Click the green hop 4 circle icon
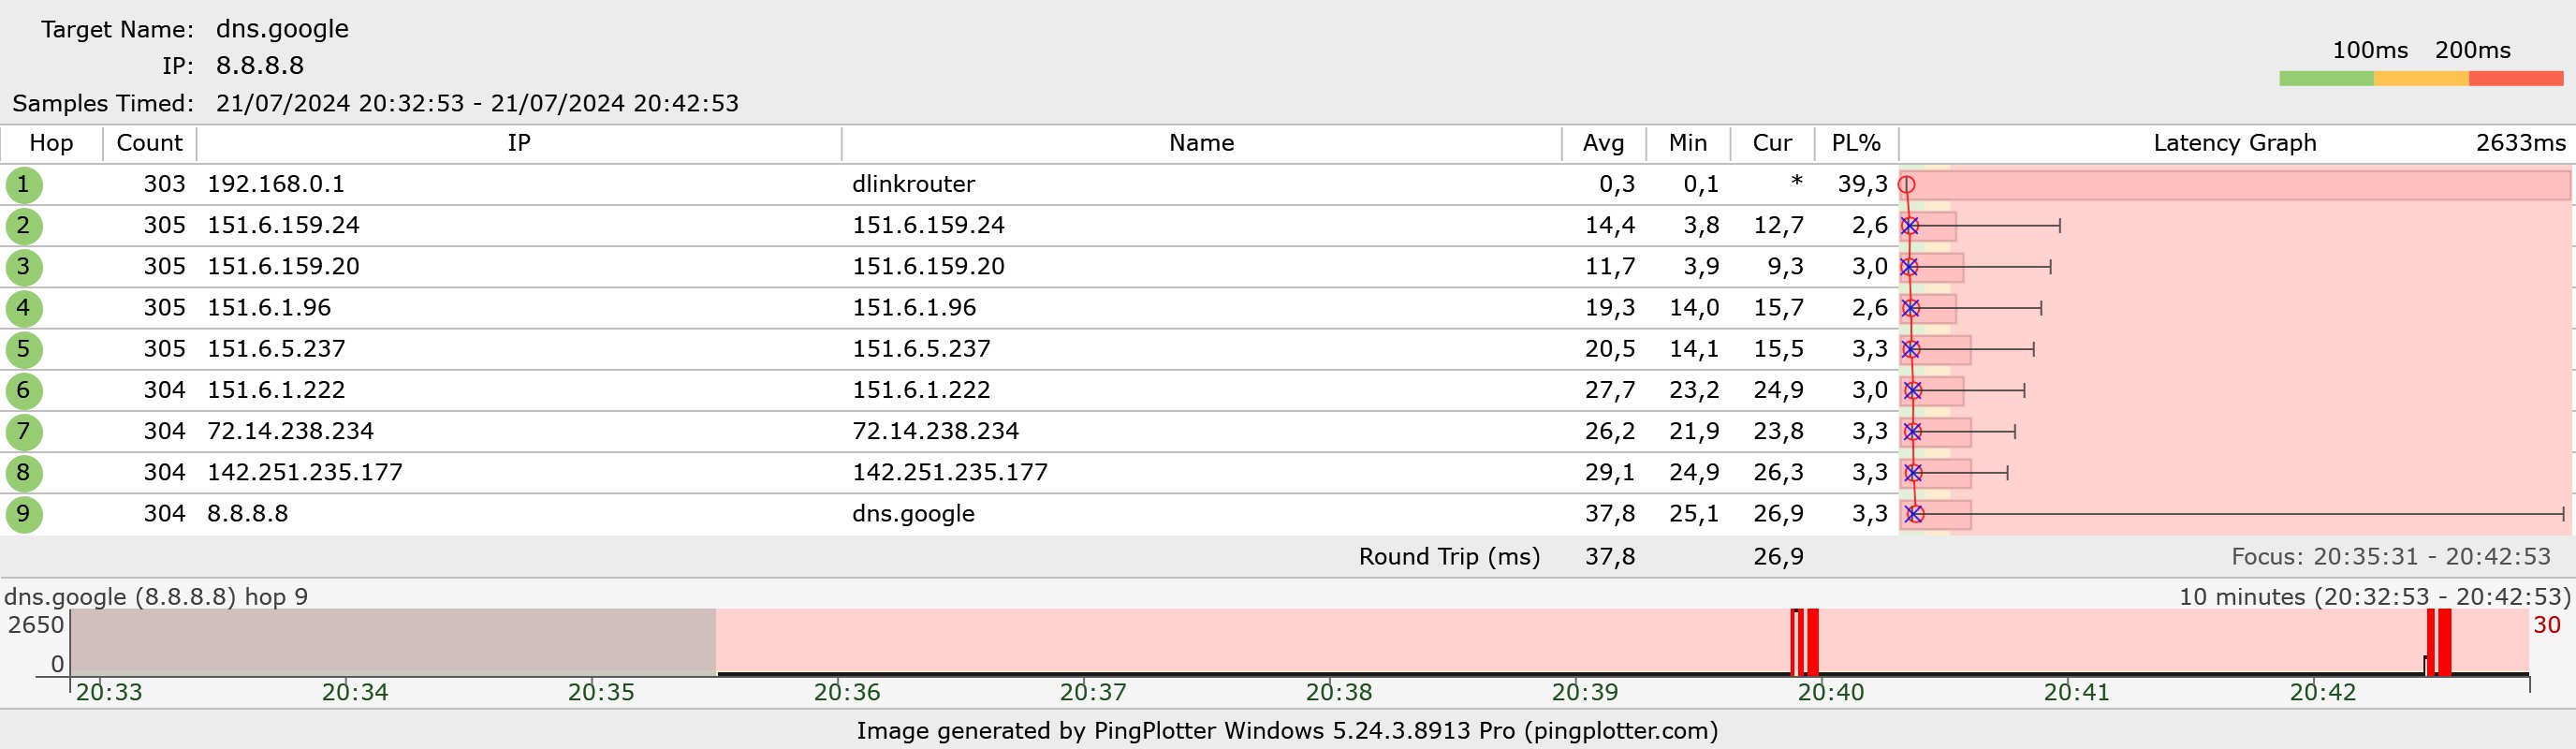Viewport: 2576px width, 749px height. click(x=24, y=308)
